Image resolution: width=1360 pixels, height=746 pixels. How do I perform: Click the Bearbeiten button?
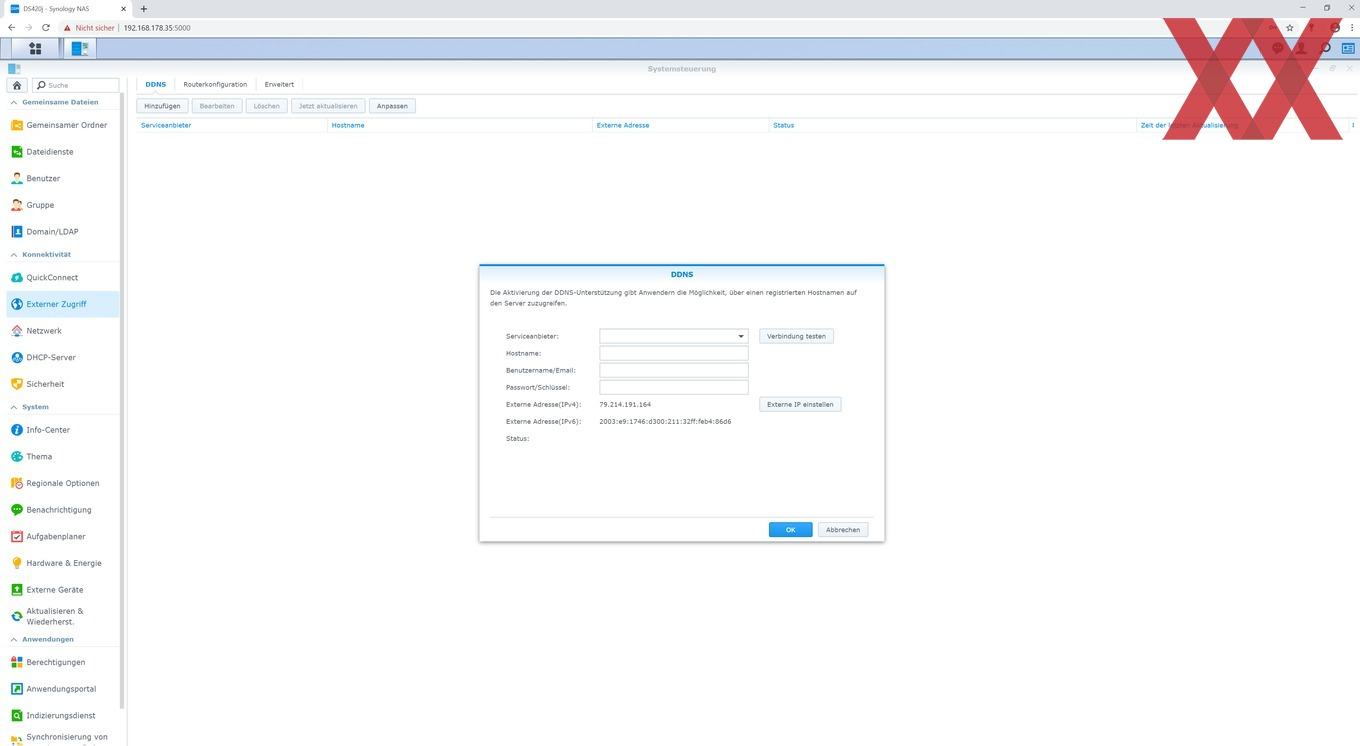217,106
